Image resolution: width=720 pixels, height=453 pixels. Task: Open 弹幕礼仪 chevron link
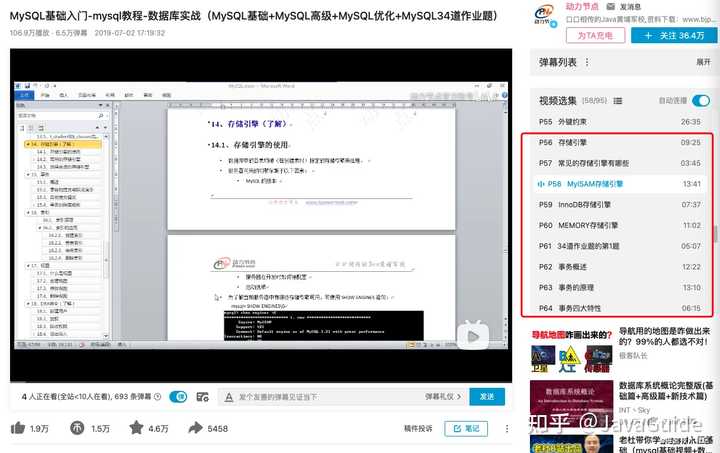443,397
